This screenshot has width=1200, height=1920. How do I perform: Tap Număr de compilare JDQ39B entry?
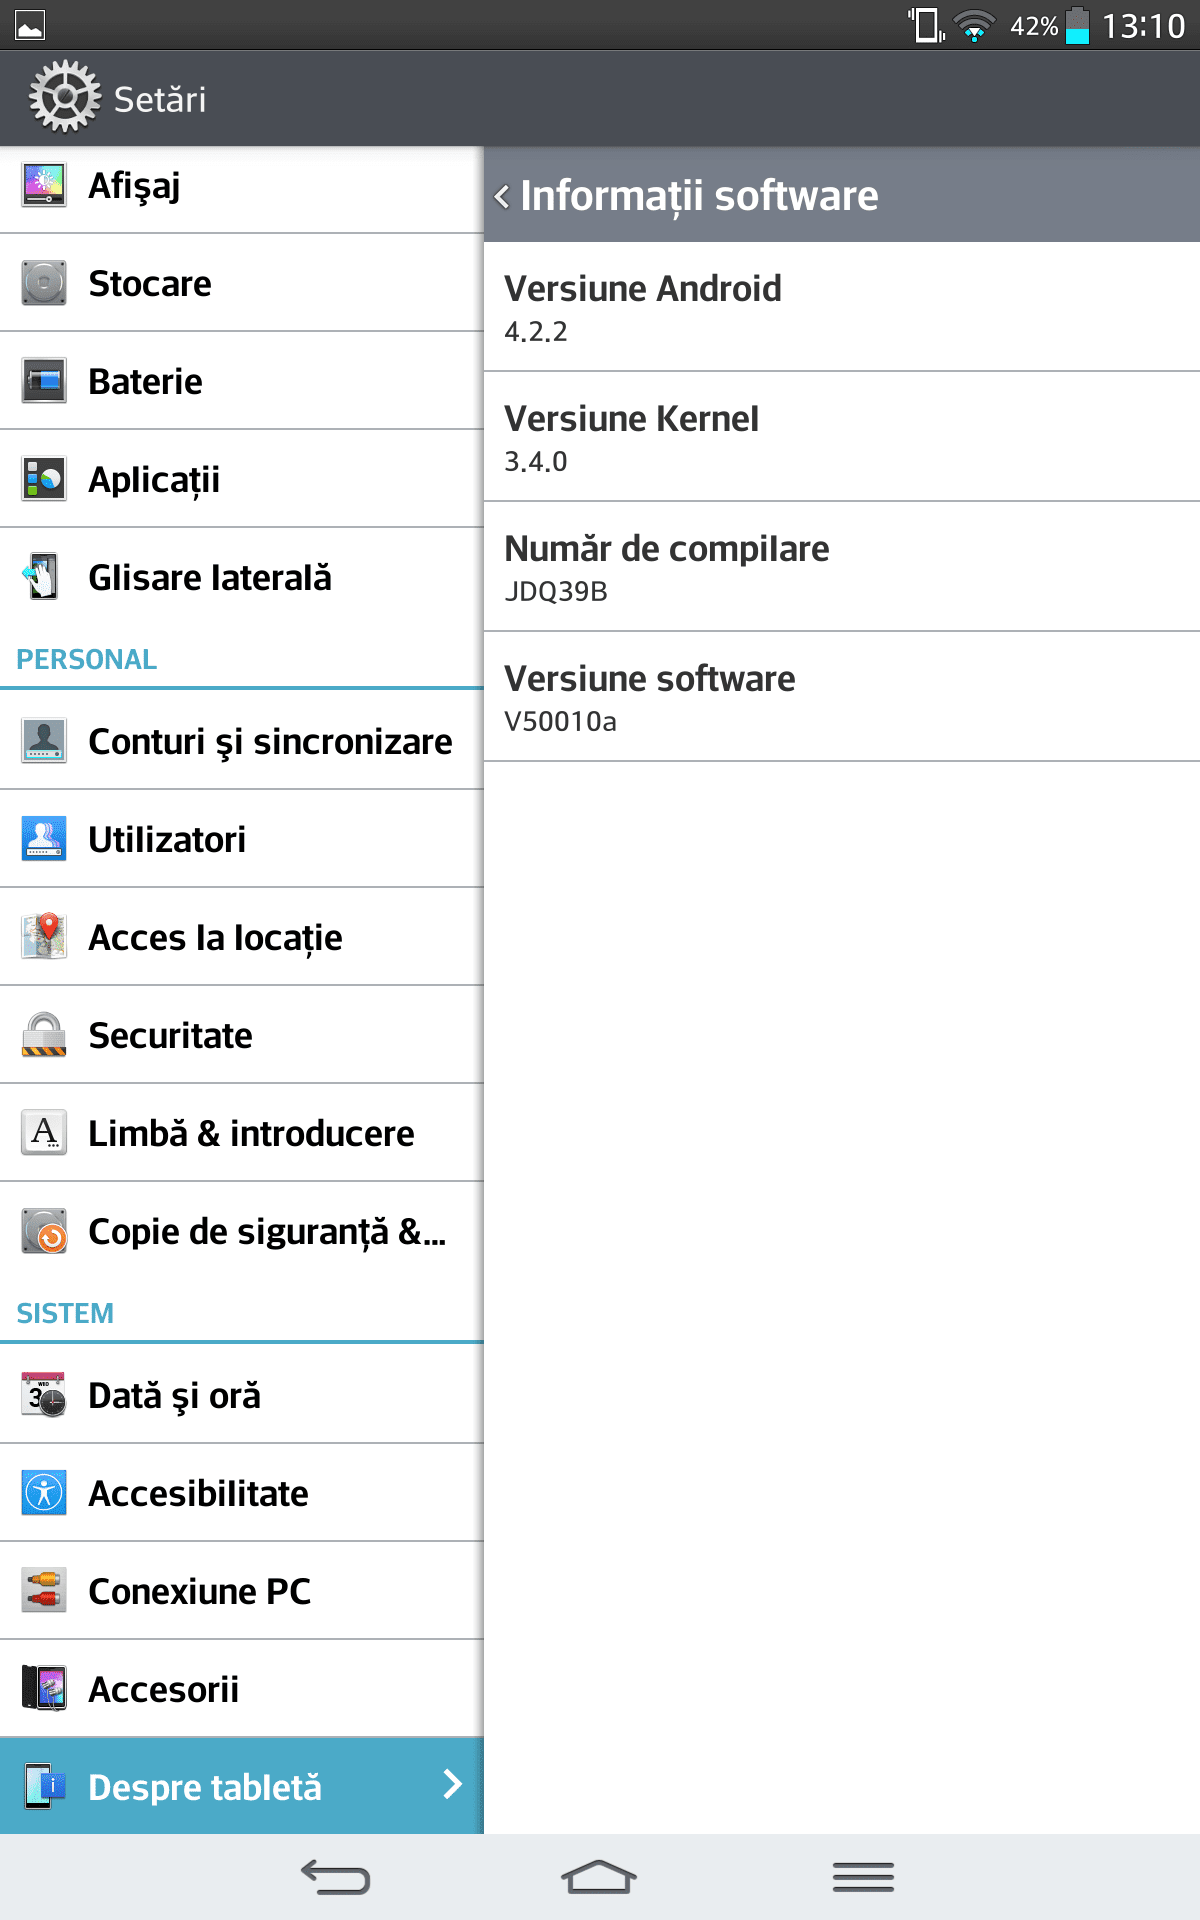point(842,567)
